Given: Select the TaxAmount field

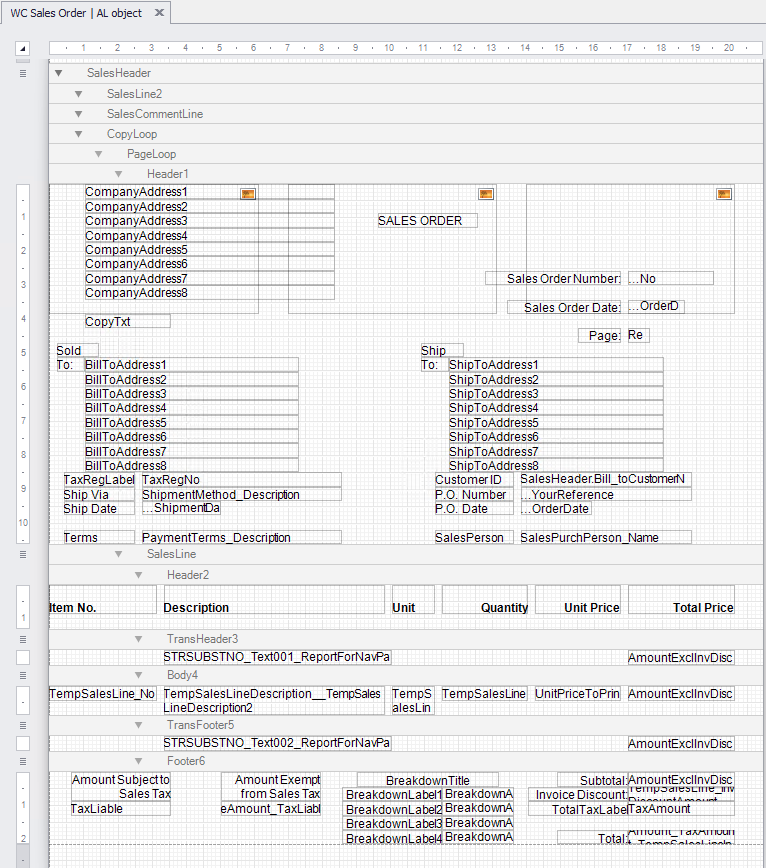Looking at the screenshot, I should [681, 809].
